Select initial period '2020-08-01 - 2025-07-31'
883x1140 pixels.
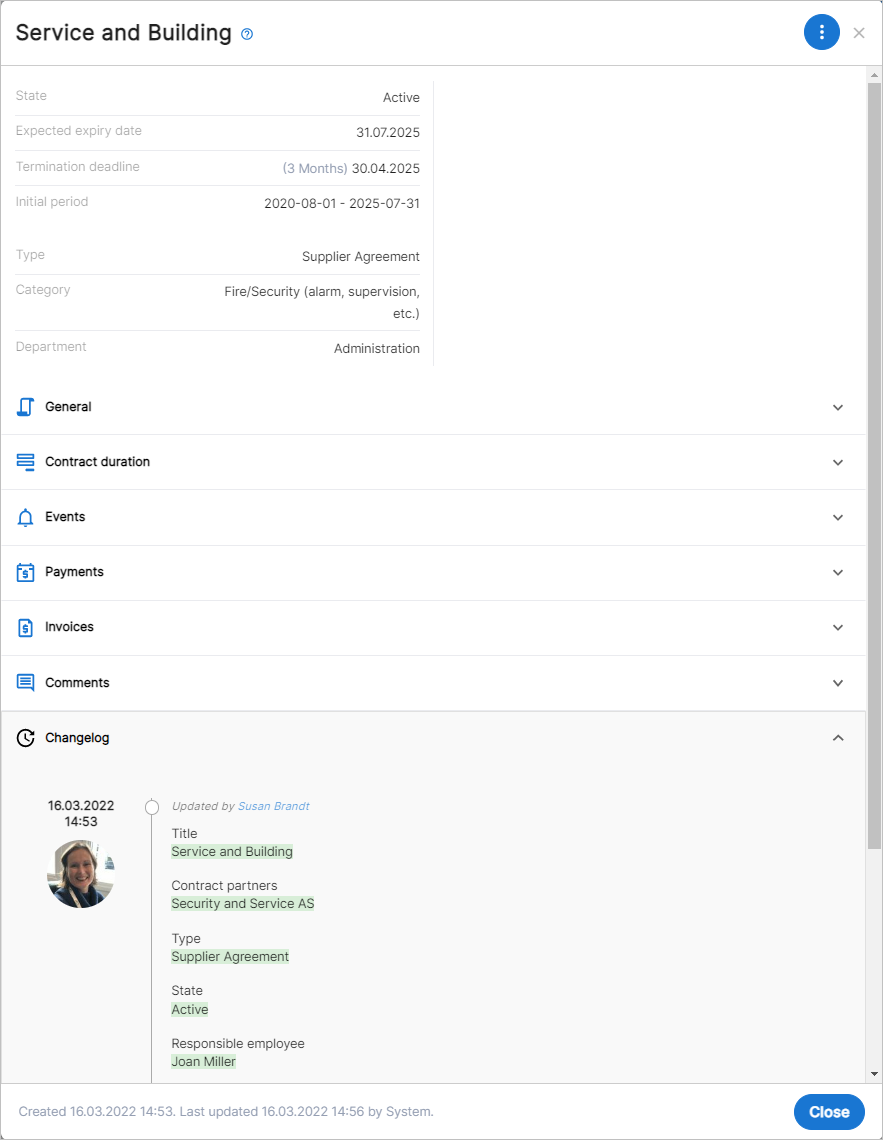pos(342,204)
